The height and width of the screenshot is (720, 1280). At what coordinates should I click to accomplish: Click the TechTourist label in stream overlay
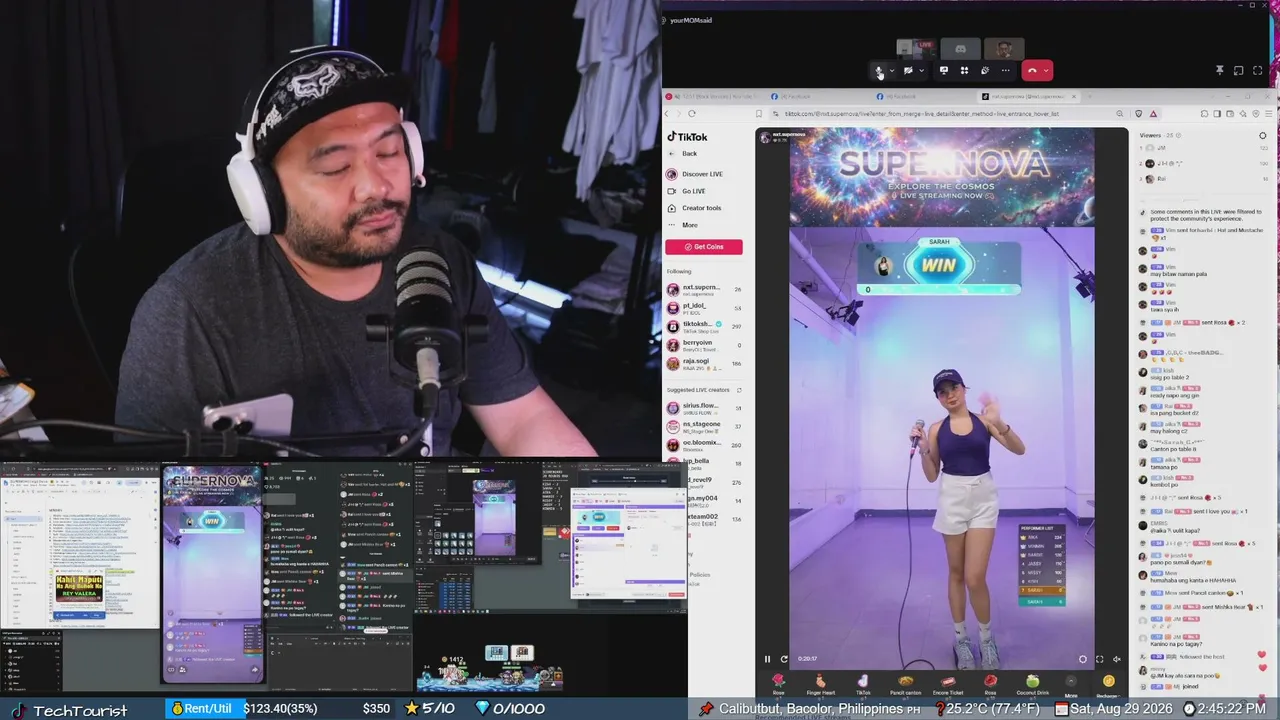click(80, 710)
